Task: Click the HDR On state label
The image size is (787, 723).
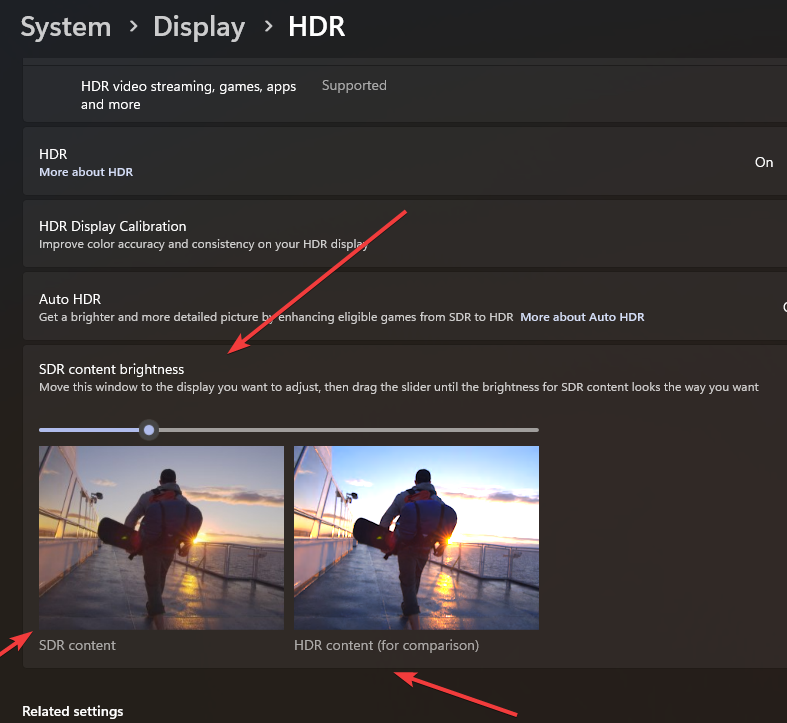Action: [763, 162]
